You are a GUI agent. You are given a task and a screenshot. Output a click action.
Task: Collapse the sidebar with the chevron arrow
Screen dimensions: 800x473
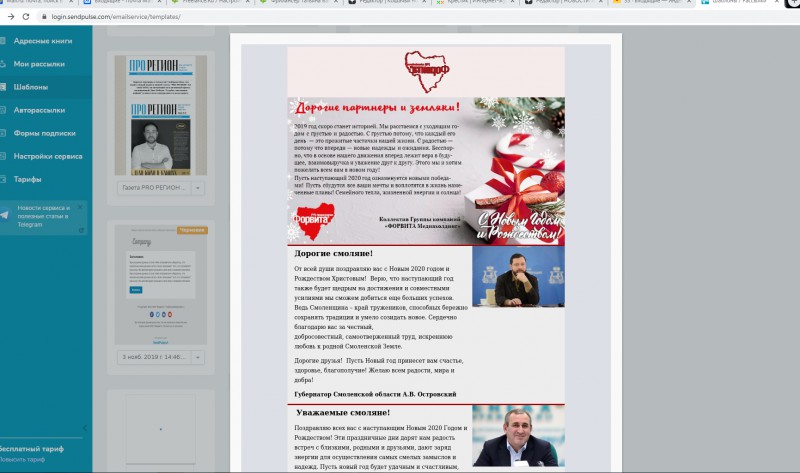pos(85,428)
